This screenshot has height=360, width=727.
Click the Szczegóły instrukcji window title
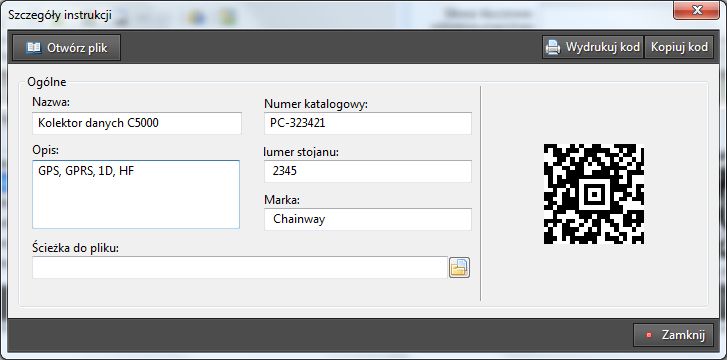click(x=60, y=14)
